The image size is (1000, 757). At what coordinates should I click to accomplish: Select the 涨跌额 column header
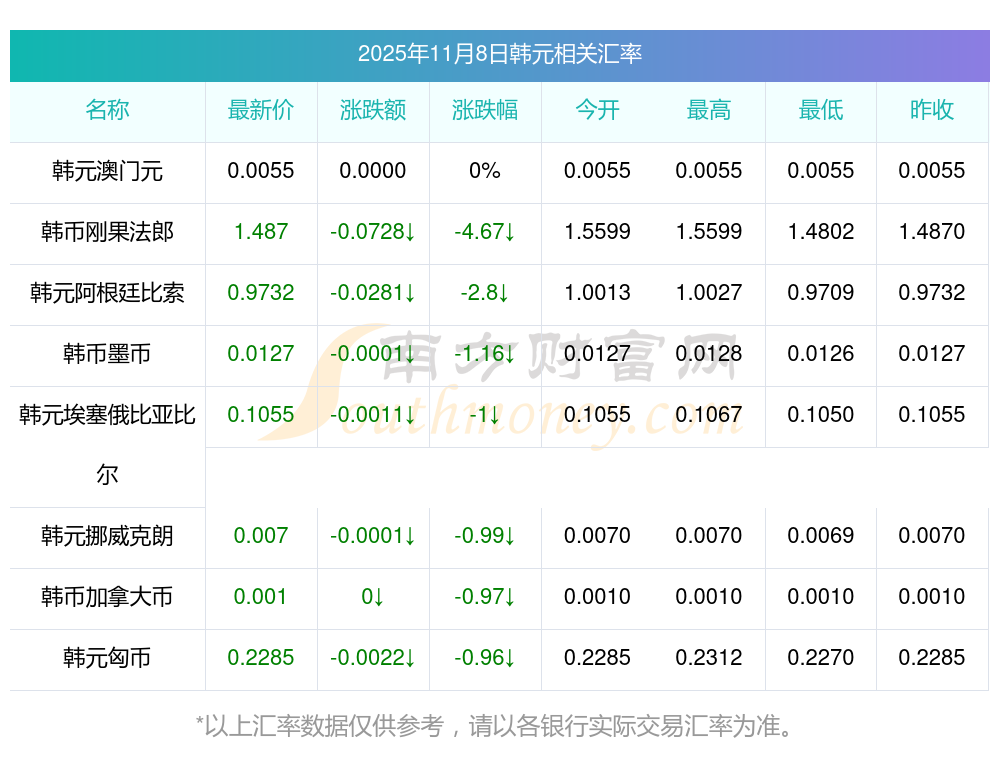(373, 110)
